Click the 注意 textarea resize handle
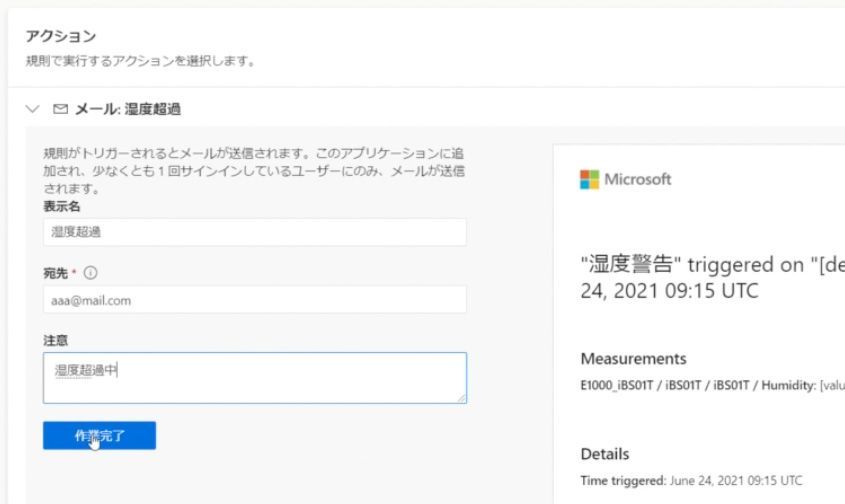 click(461, 398)
